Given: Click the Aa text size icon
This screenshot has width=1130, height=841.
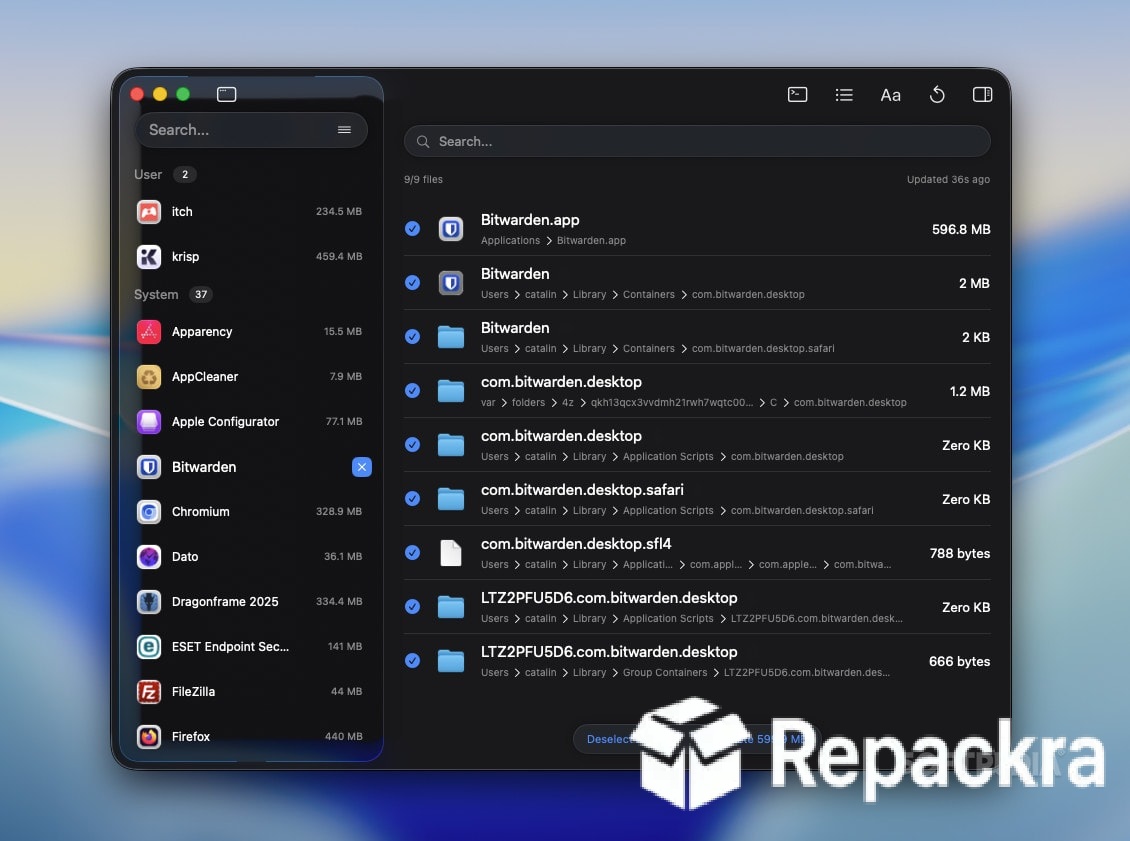Looking at the screenshot, I should coord(891,94).
